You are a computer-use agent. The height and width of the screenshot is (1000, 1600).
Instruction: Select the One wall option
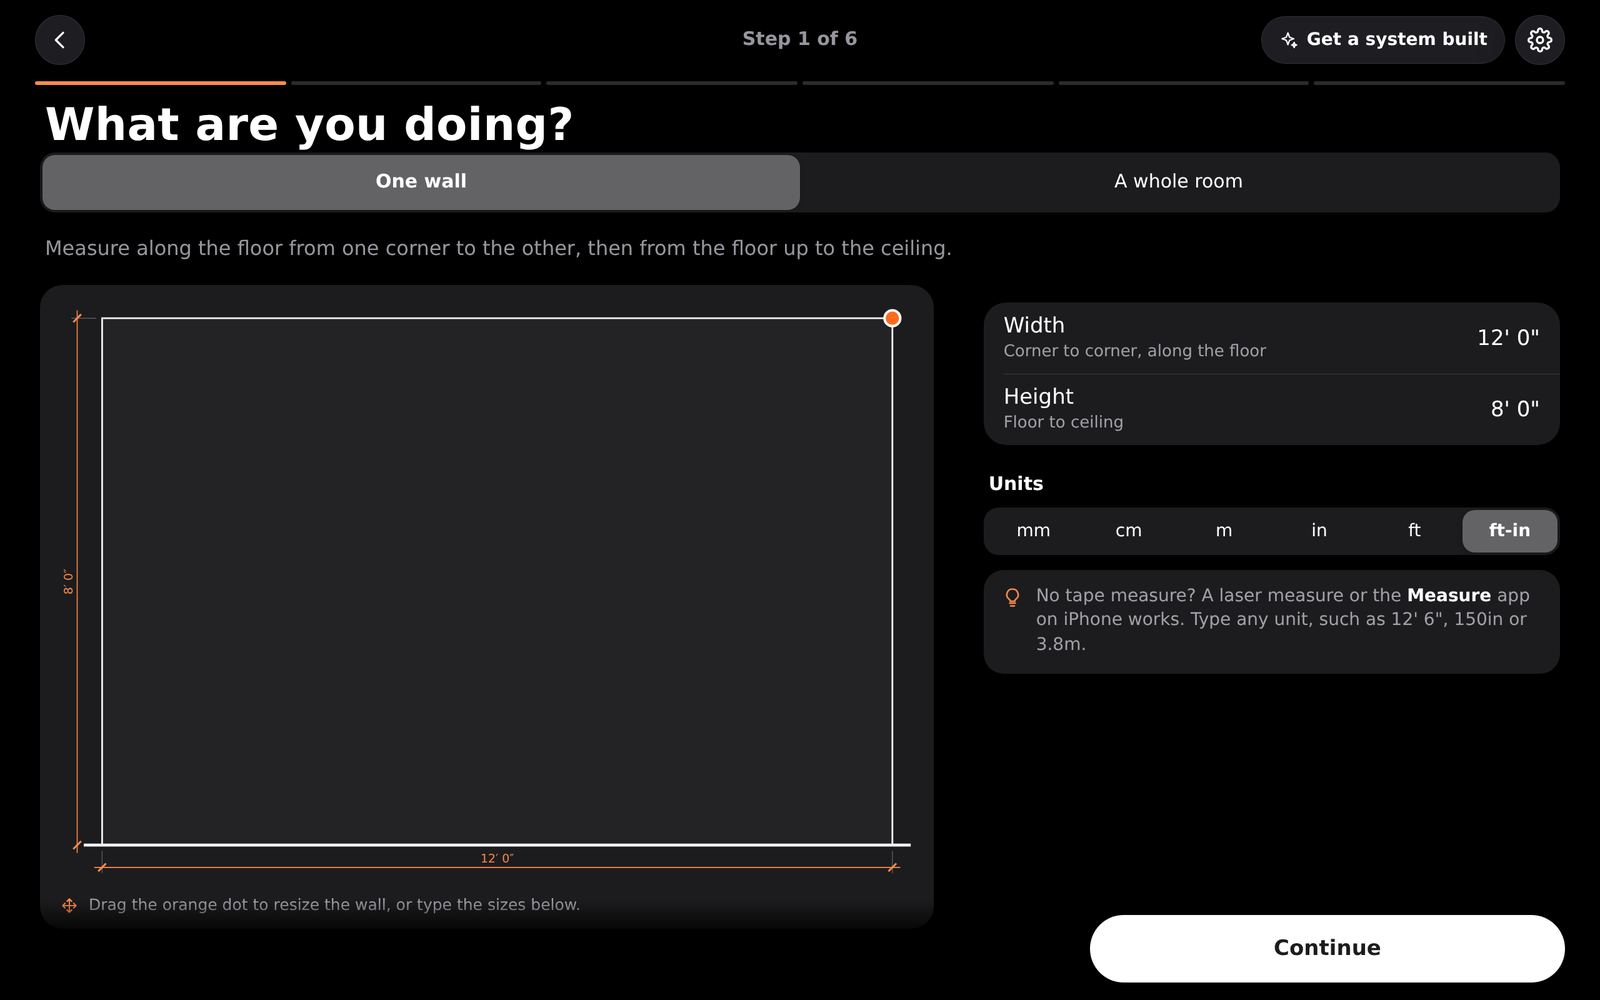coord(421,182)
